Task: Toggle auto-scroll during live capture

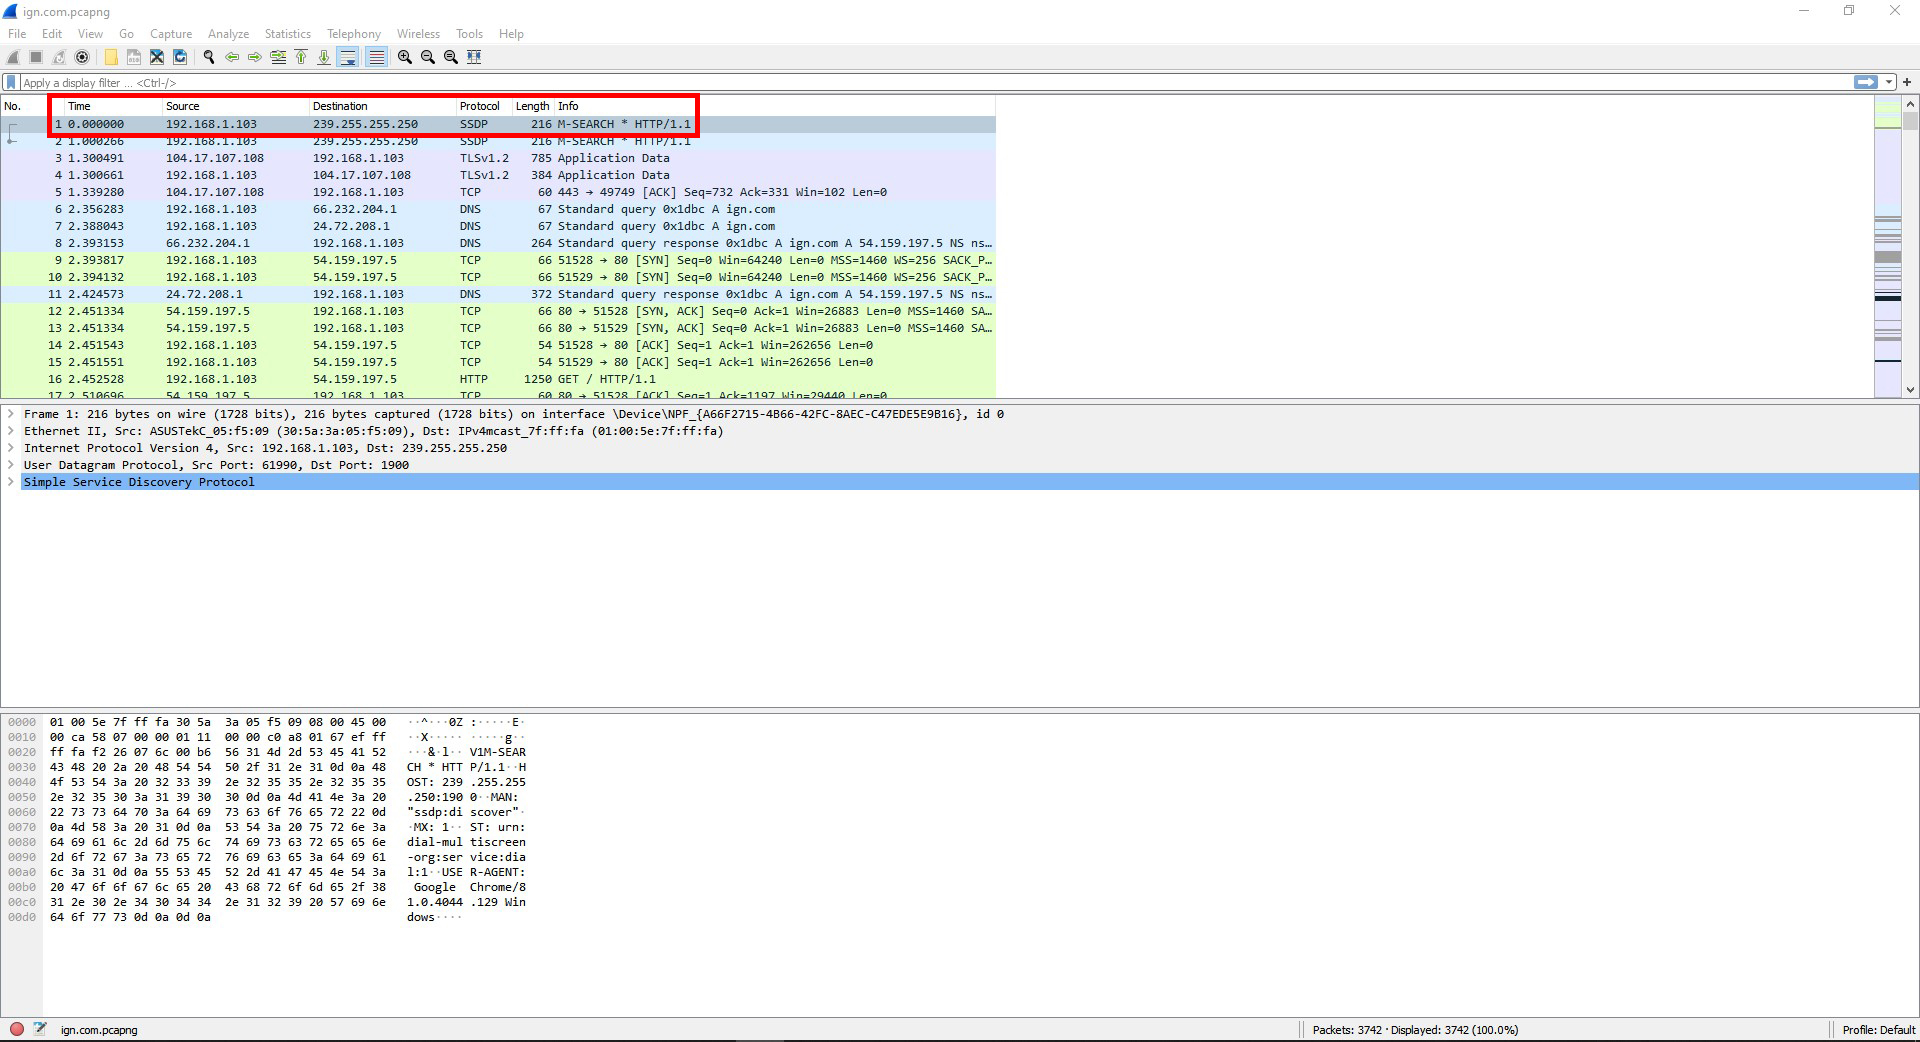Action: (x=348, y=57)
